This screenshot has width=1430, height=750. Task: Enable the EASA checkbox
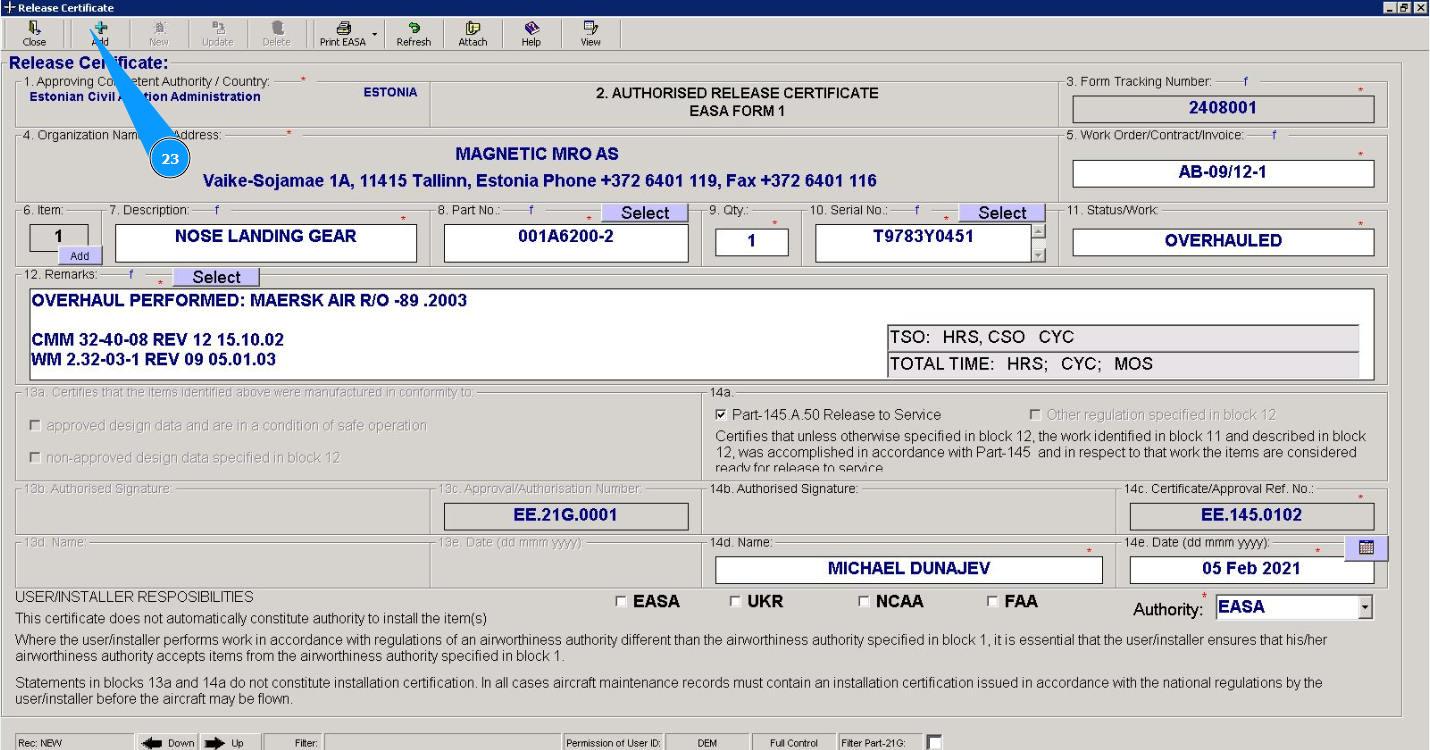coord(621,602)
